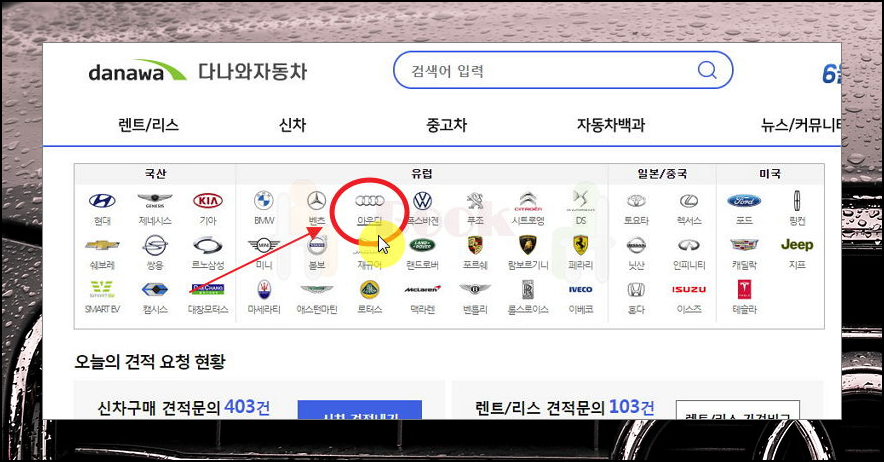Open the Peugeot (푸조) brand logo
The image size is (884, 462).
pyautogui.click(x=475, y=201)
